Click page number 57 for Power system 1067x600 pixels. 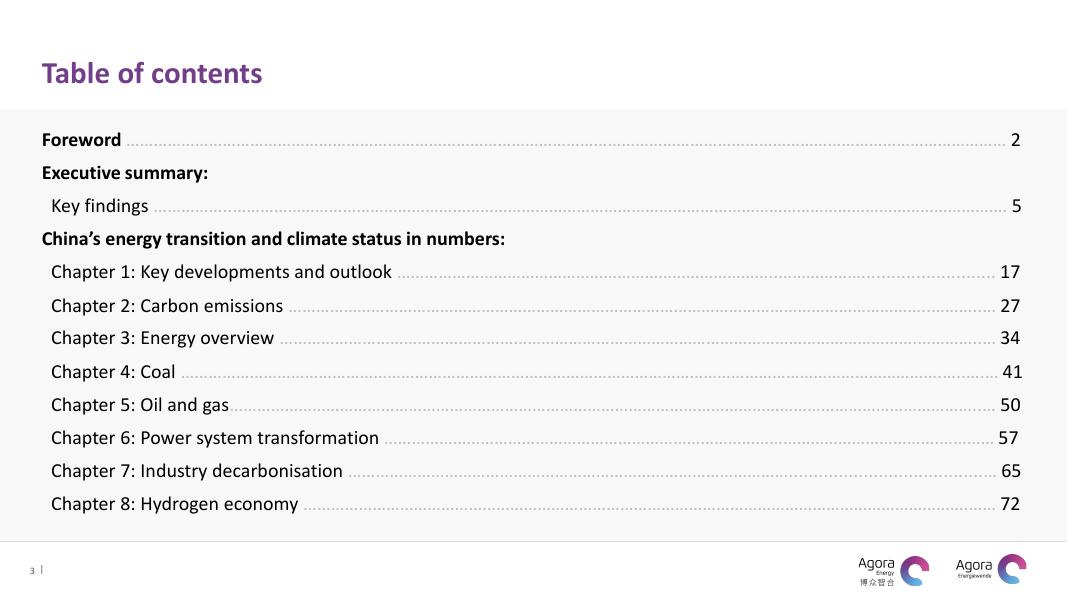(x=1008, y=438)
